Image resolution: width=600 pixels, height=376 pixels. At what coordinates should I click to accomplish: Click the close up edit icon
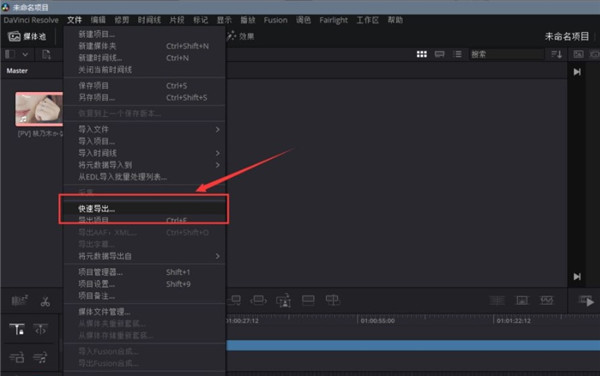(284, 301)
